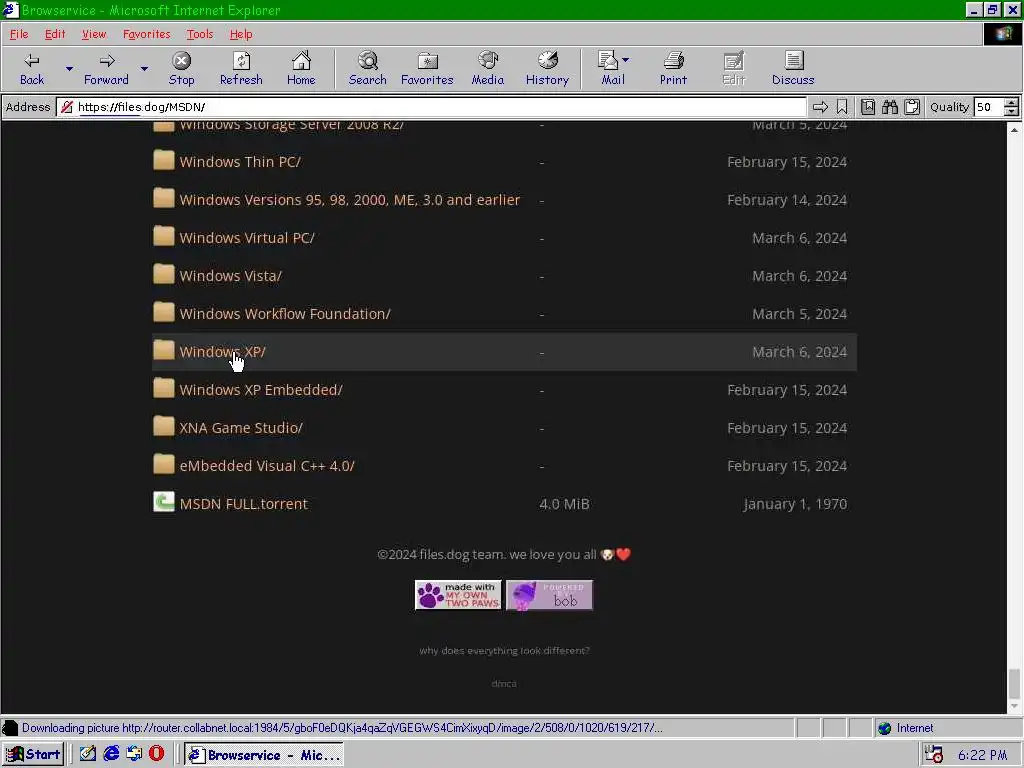Click 'why does everything look different?' link

coord(504,650)
